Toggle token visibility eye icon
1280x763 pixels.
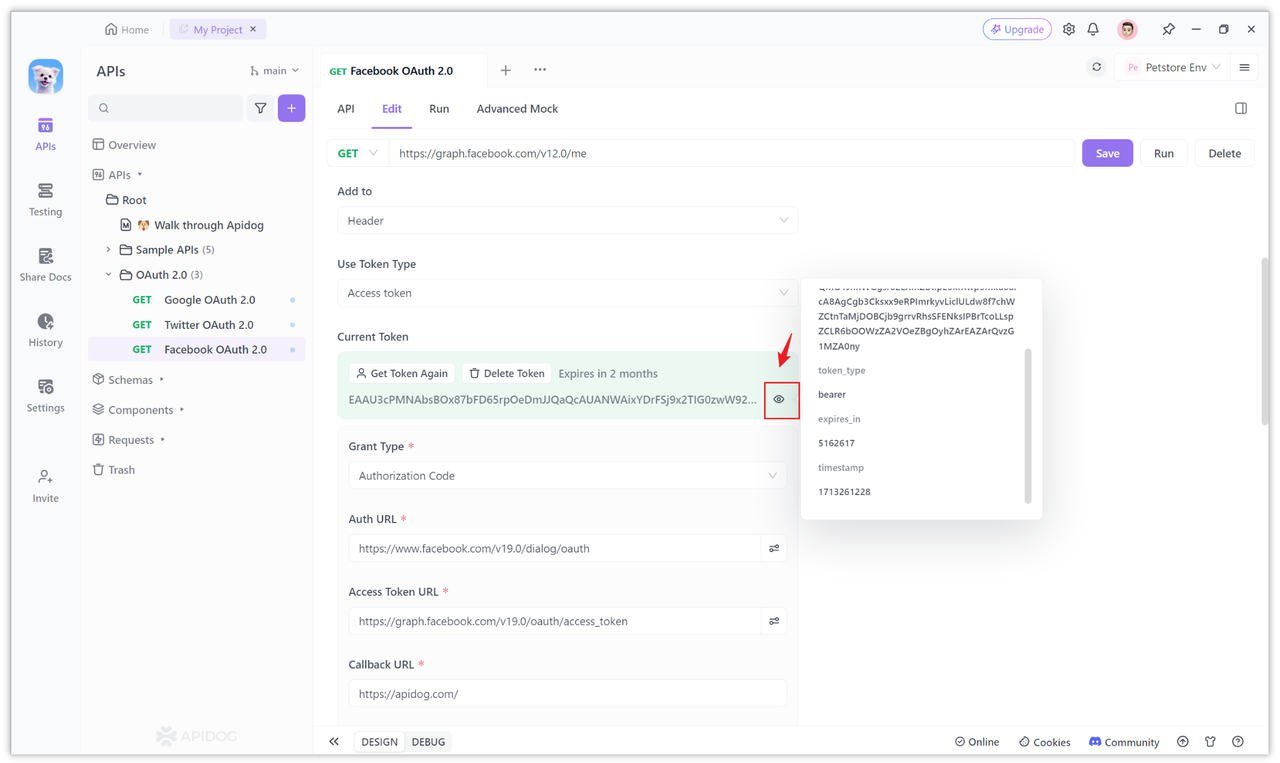[x=778, y=399]
